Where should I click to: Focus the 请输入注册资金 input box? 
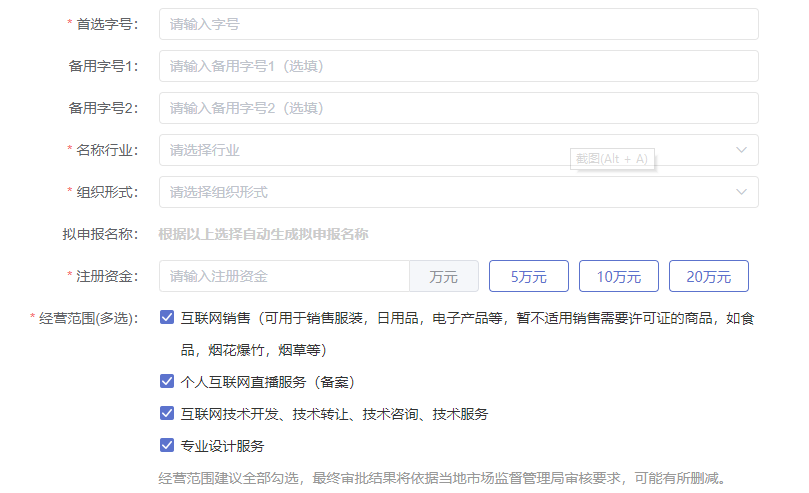285,276
